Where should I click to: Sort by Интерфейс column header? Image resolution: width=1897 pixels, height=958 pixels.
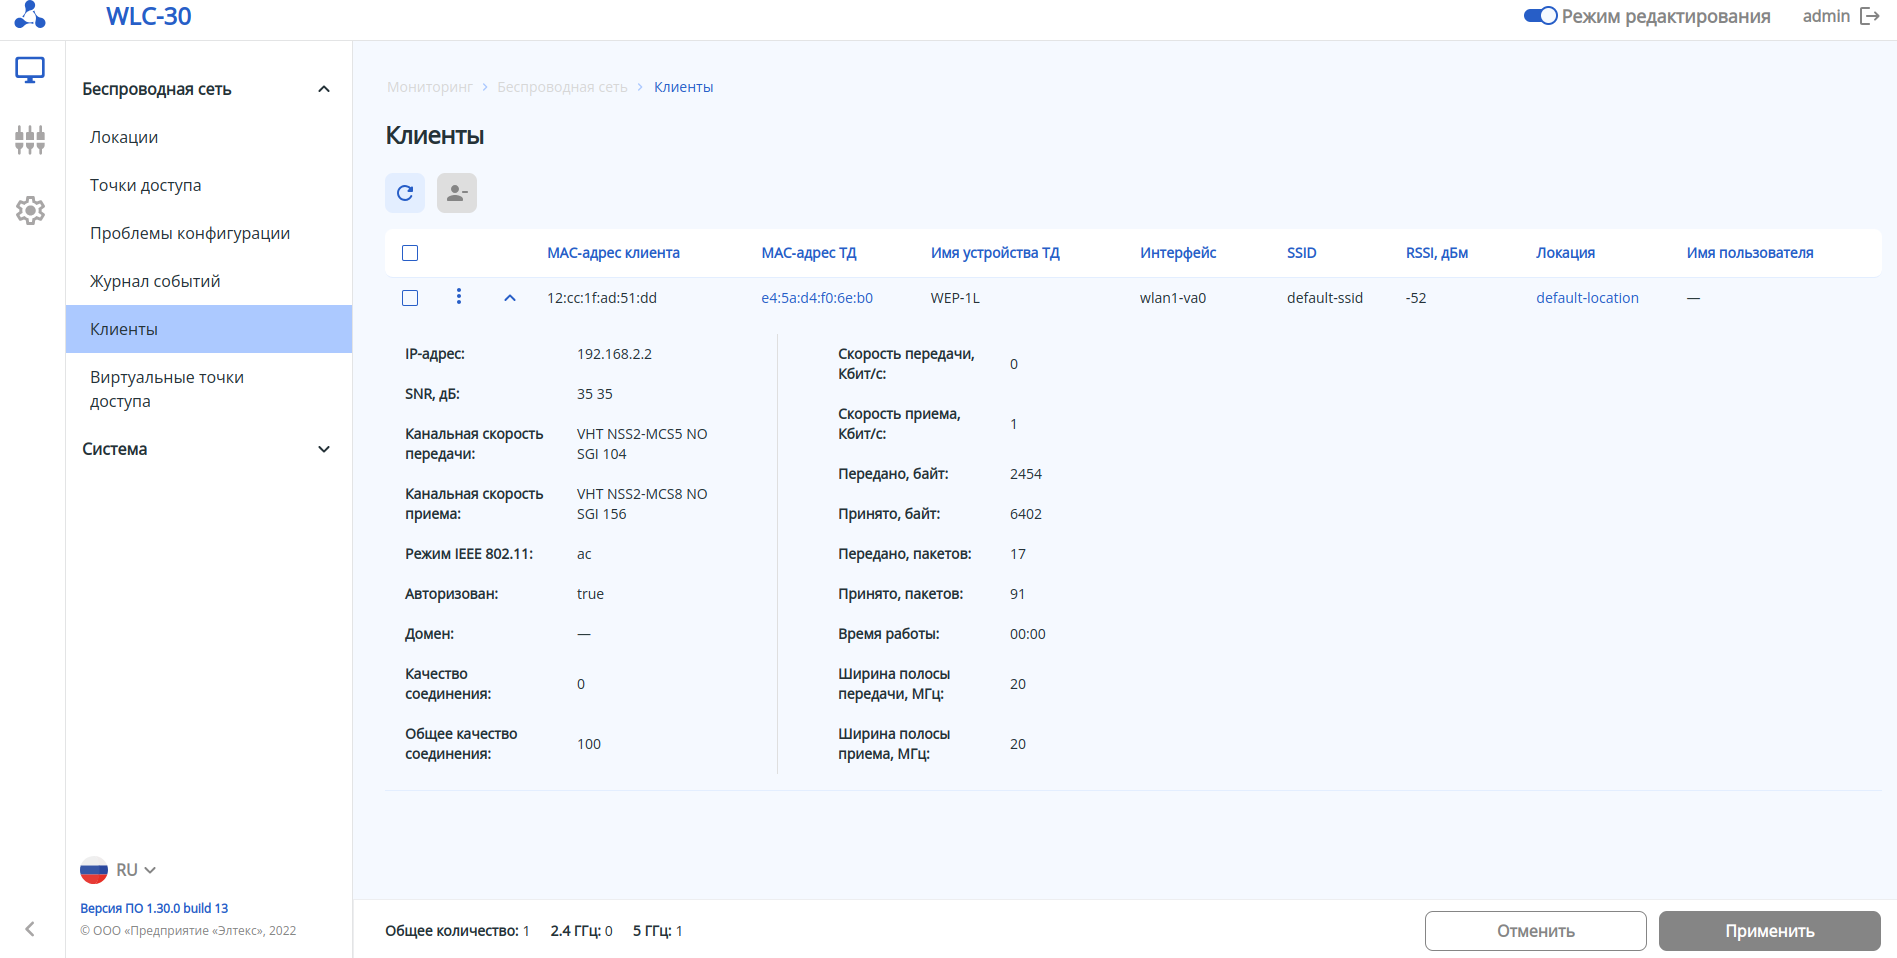point(1178,253)
